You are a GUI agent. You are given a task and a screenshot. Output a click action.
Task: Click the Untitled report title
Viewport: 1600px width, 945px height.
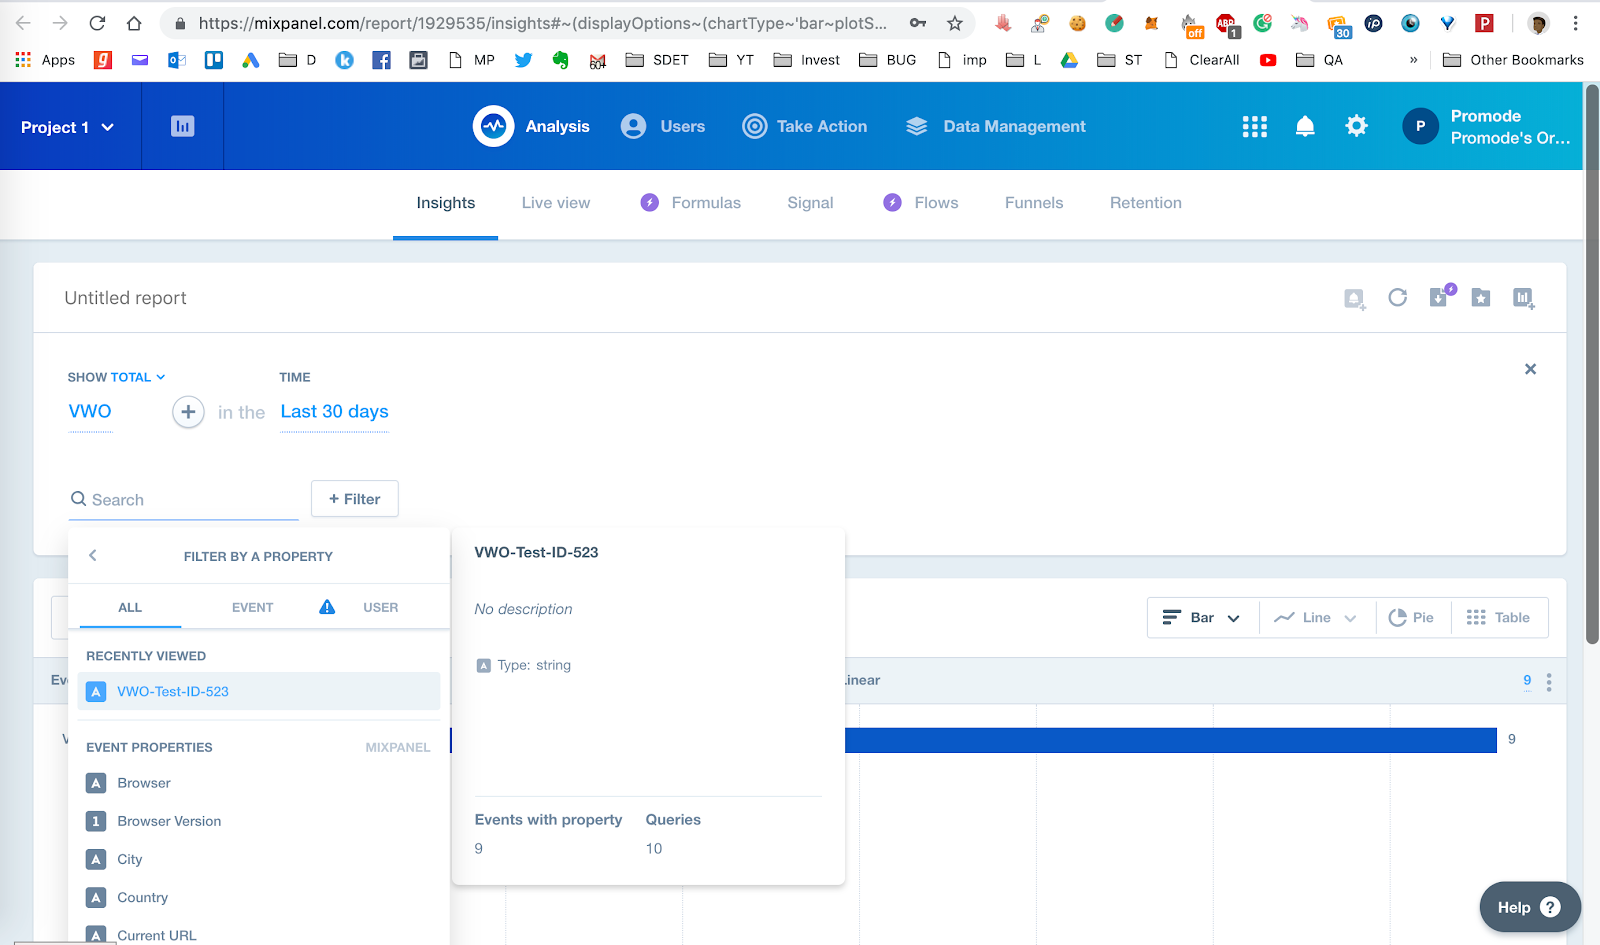click(x=125, y=298)
